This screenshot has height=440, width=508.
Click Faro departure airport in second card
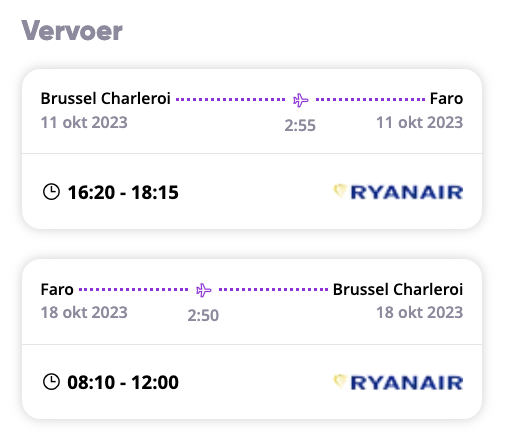(x=57, y=289)
